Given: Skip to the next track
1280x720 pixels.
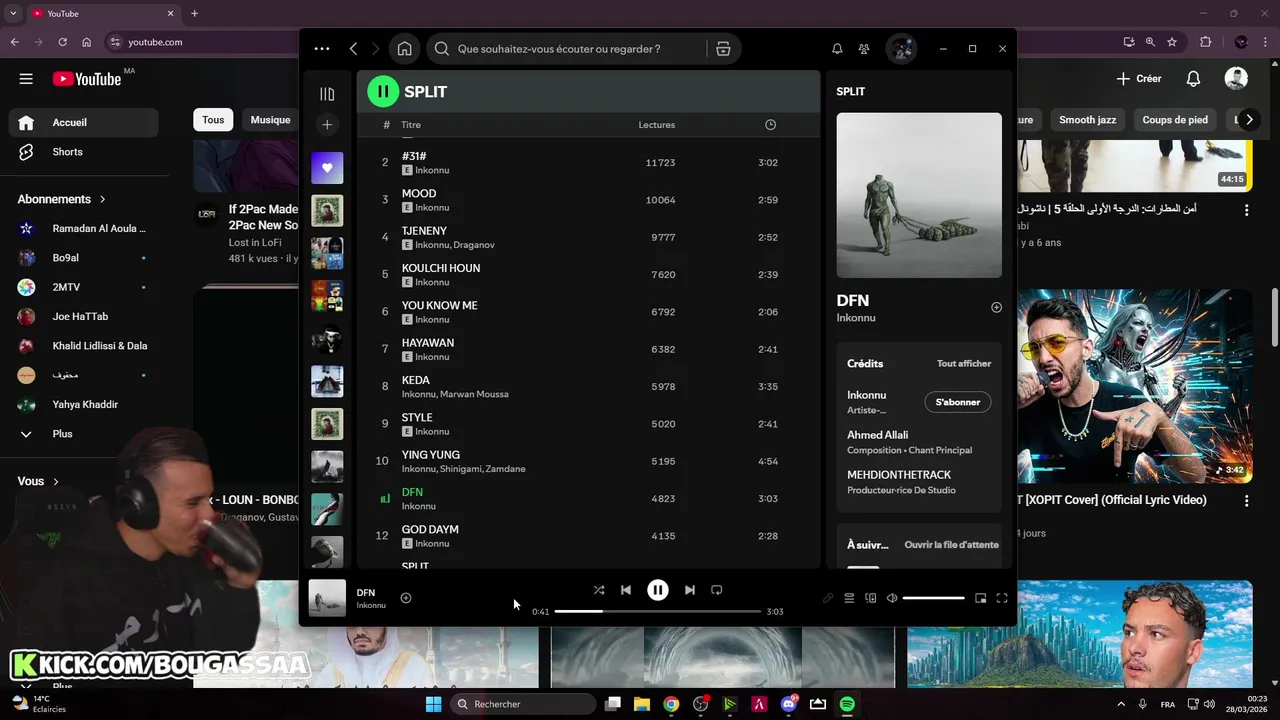Looking at the screenshot, I should click(689, 590).
